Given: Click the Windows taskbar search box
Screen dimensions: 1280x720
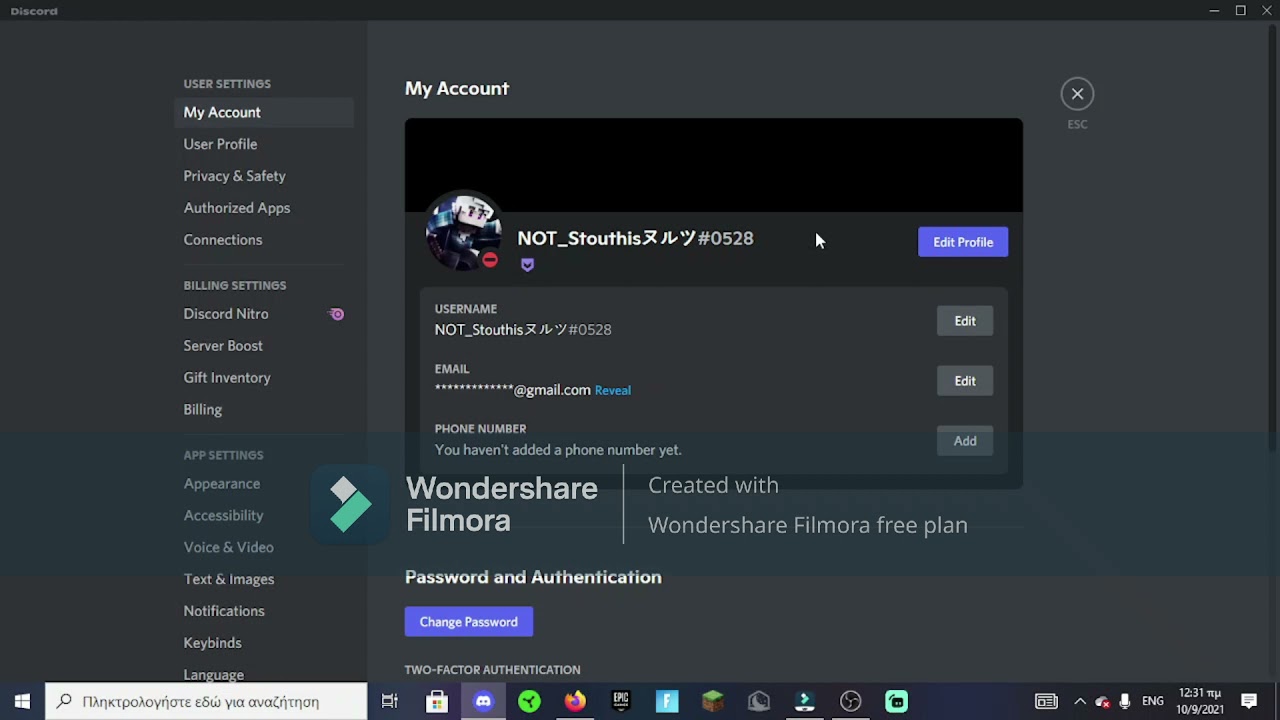Looking at the screenshot, I should [207, 702].
